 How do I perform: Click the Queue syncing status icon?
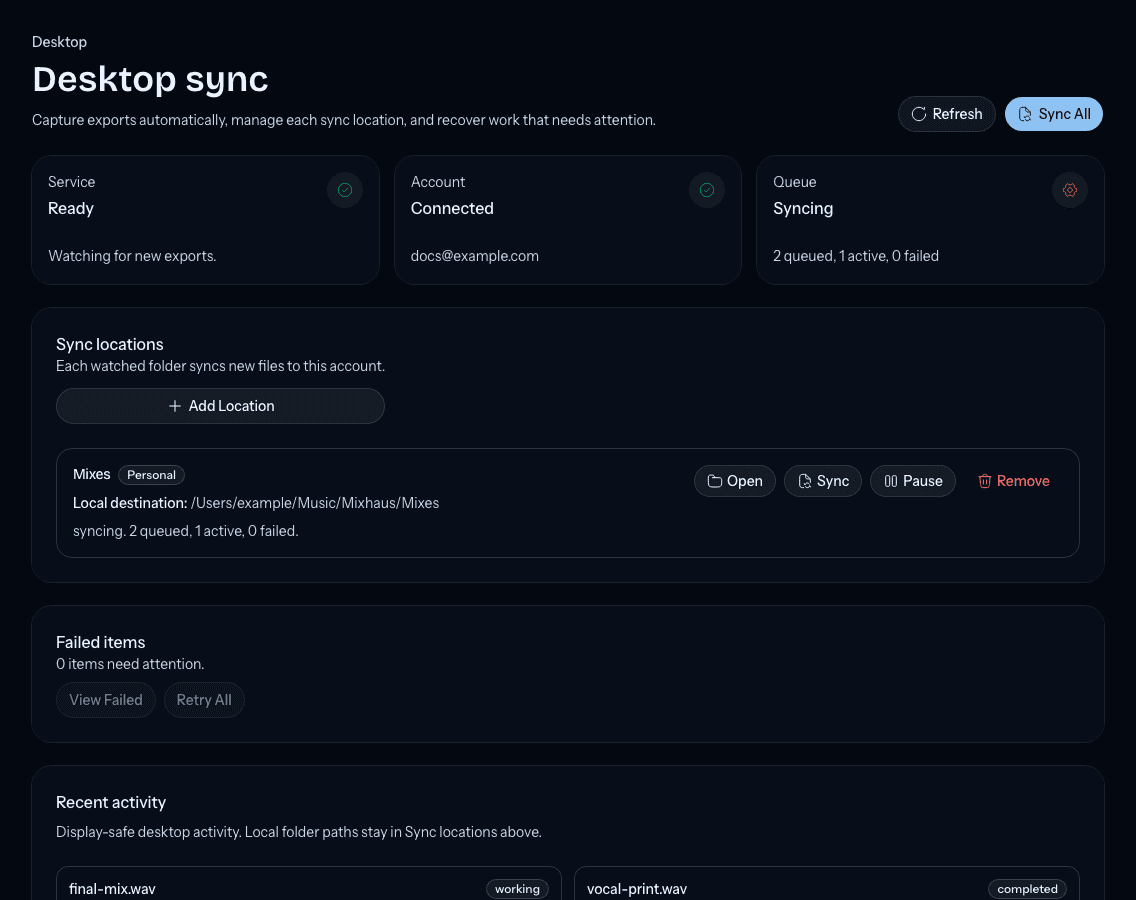(x=1069, y=190)
